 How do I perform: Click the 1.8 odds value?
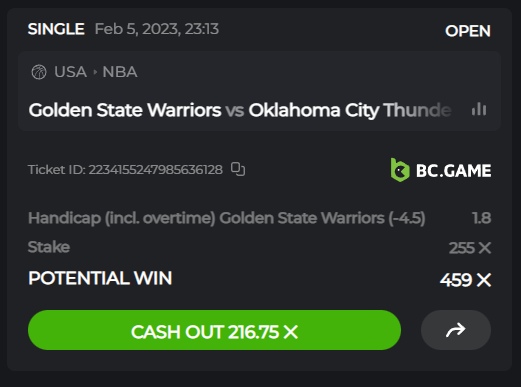pyautogui.click(x=481, y=218)
